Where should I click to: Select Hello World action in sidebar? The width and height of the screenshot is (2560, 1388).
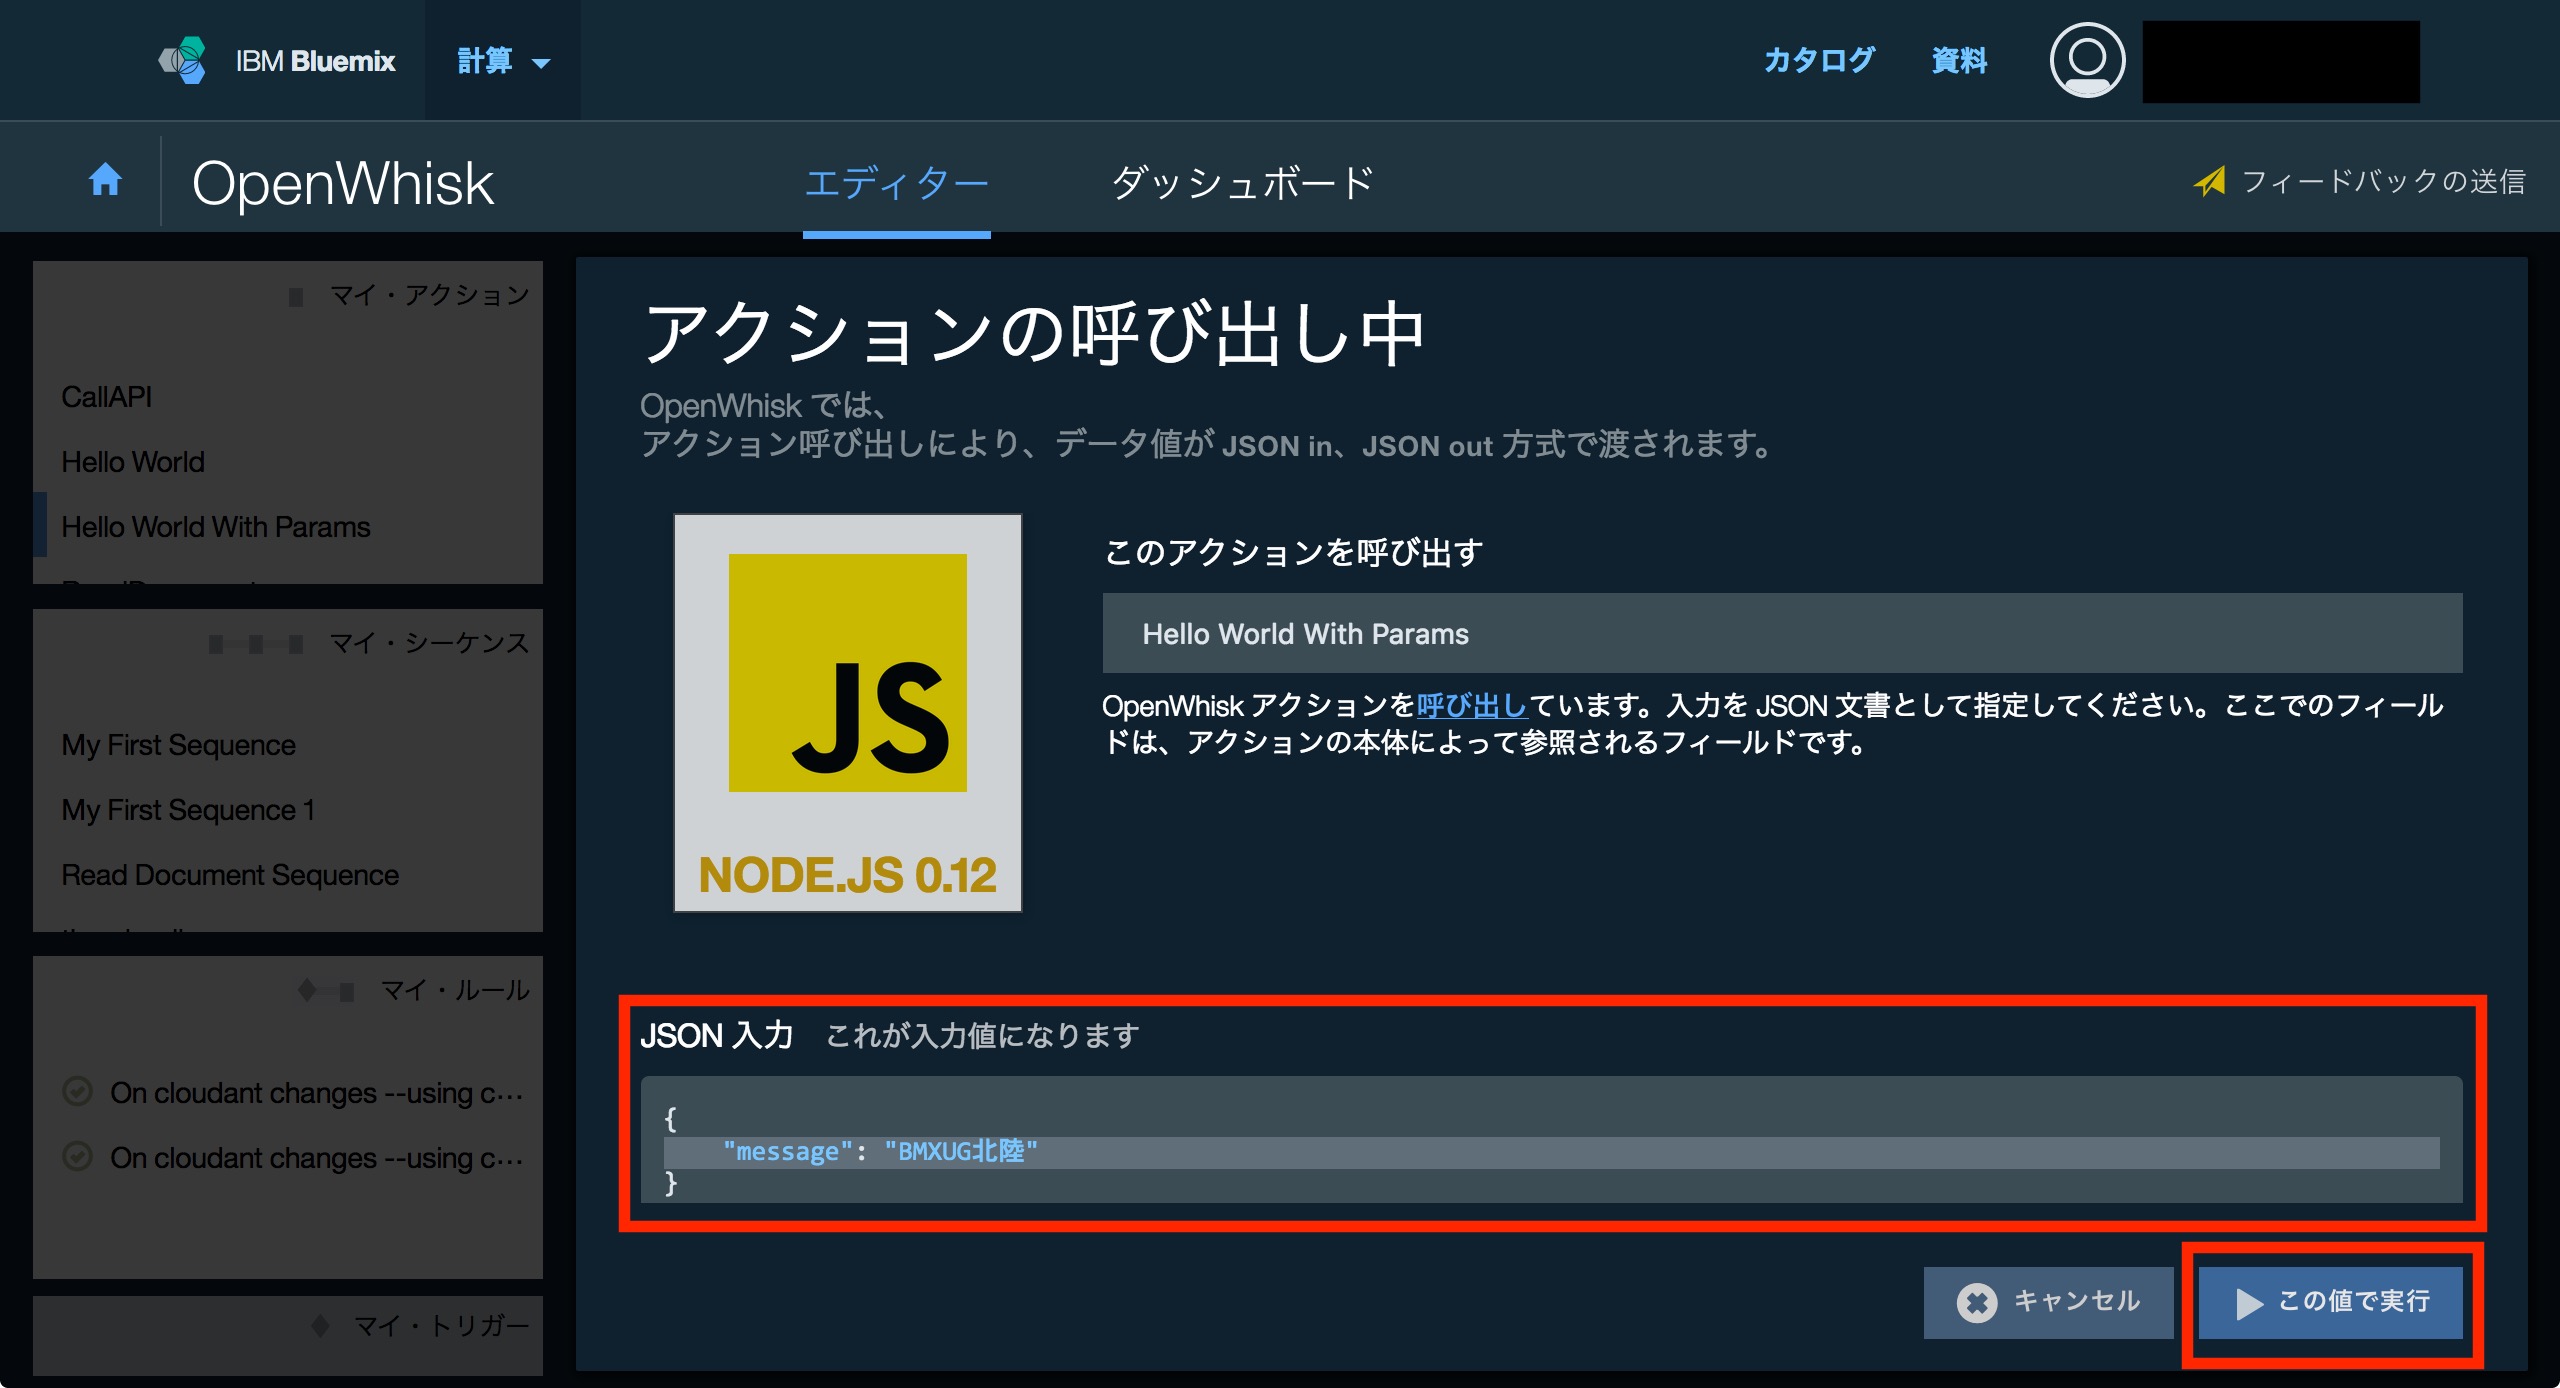(x=133, y=462)
